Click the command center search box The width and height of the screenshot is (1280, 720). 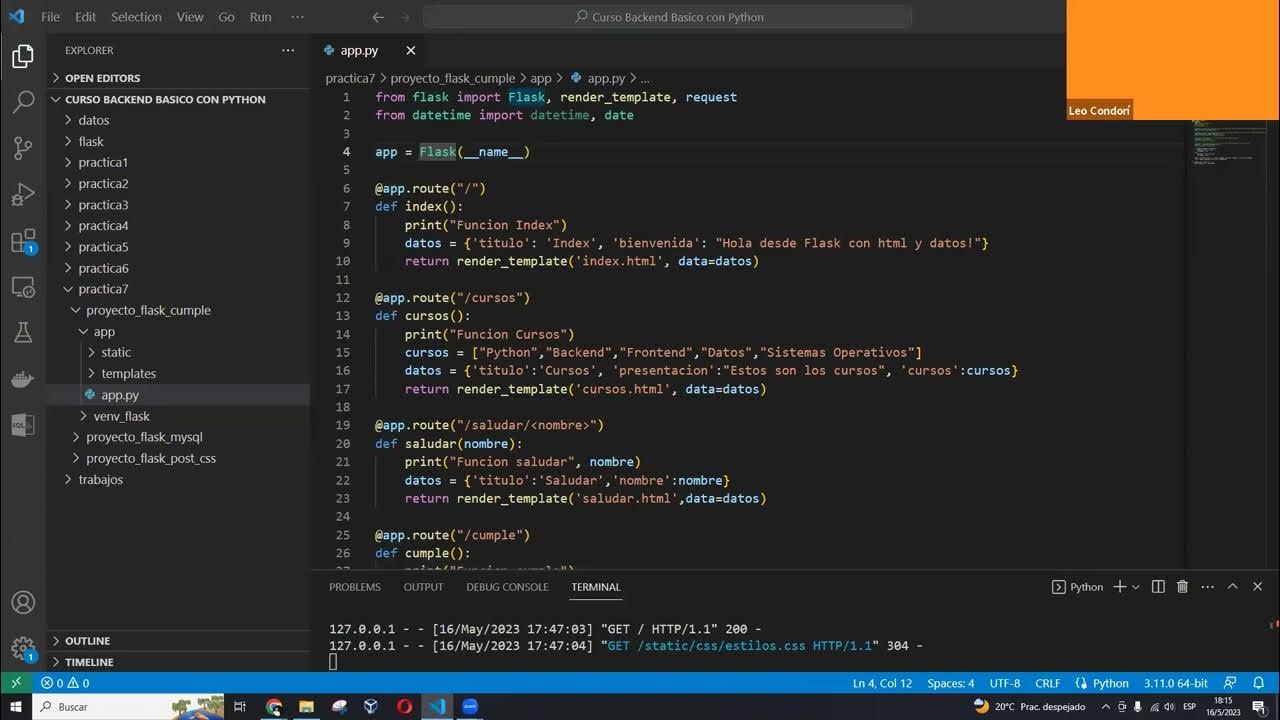coord(667,17)
